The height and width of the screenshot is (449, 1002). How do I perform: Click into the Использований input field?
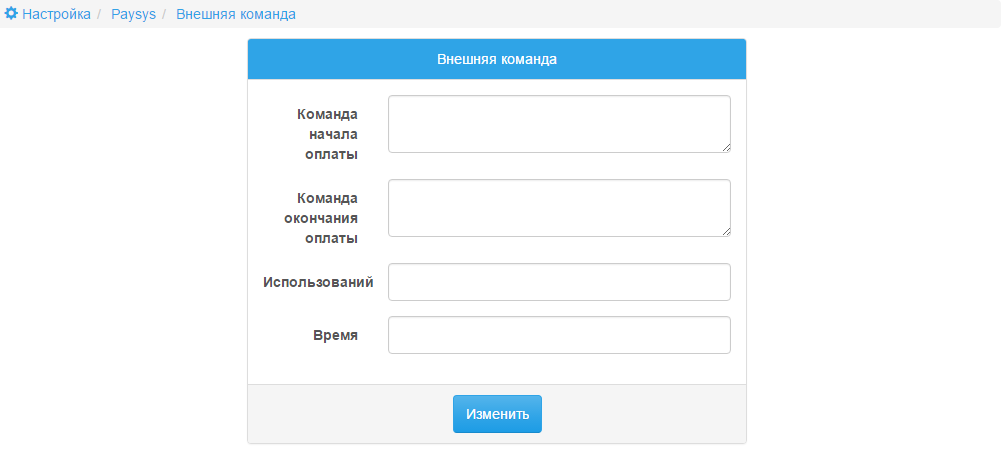point(559,282)
